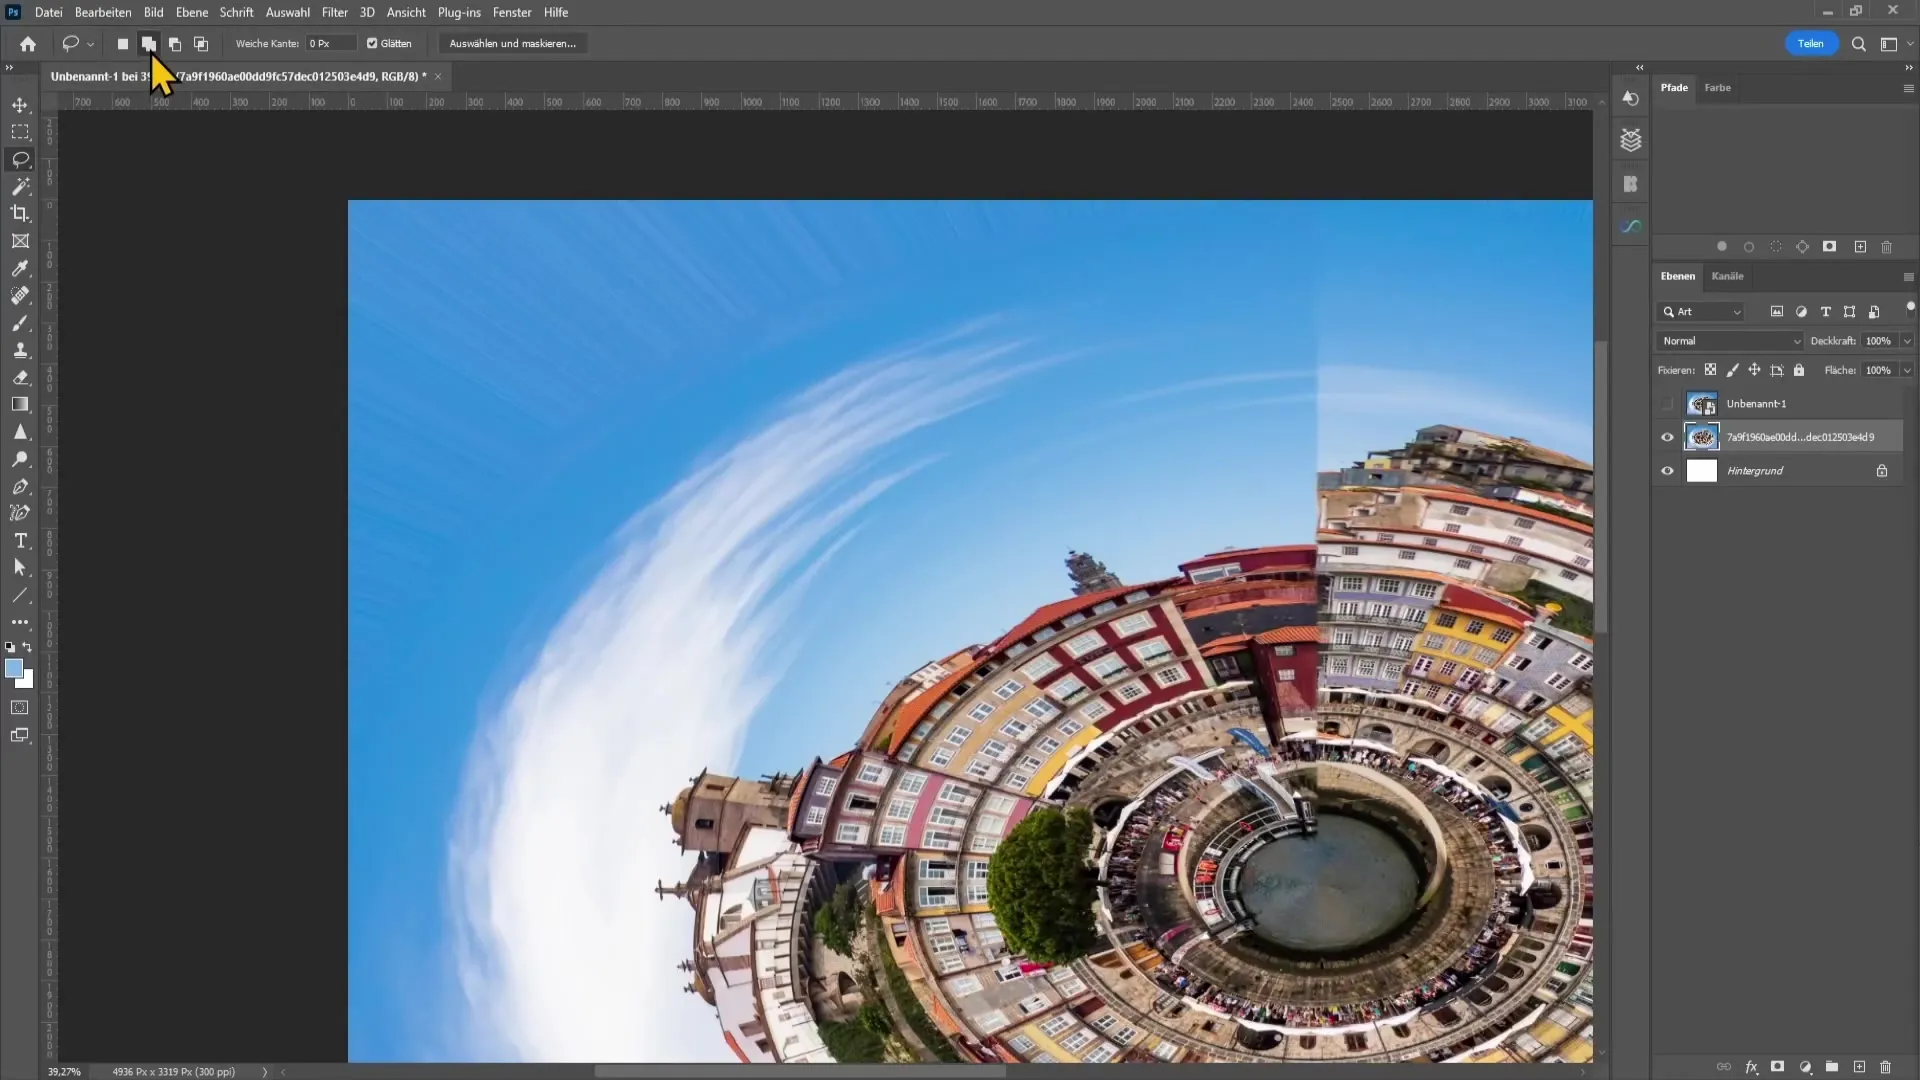Create a new layer group
Screen dimensions: 1920x1080
(1832, 1067)
